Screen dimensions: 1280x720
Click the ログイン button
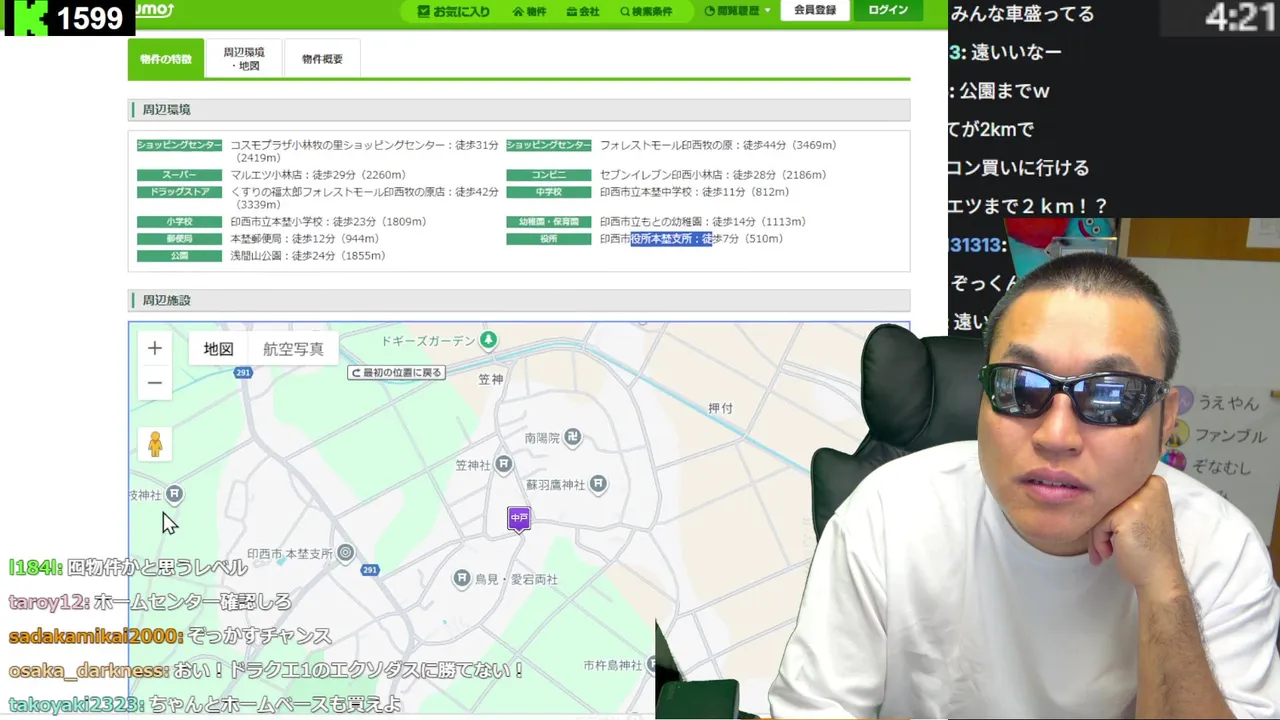888,10
